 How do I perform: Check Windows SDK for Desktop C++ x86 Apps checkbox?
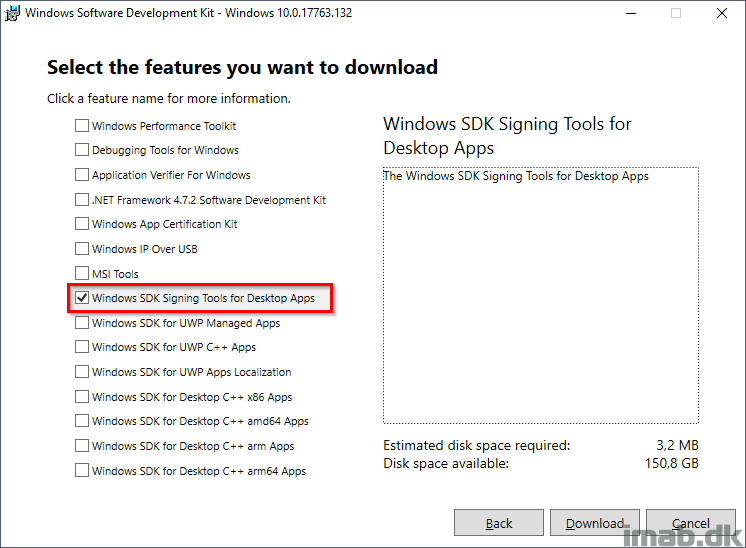[82, 396]
